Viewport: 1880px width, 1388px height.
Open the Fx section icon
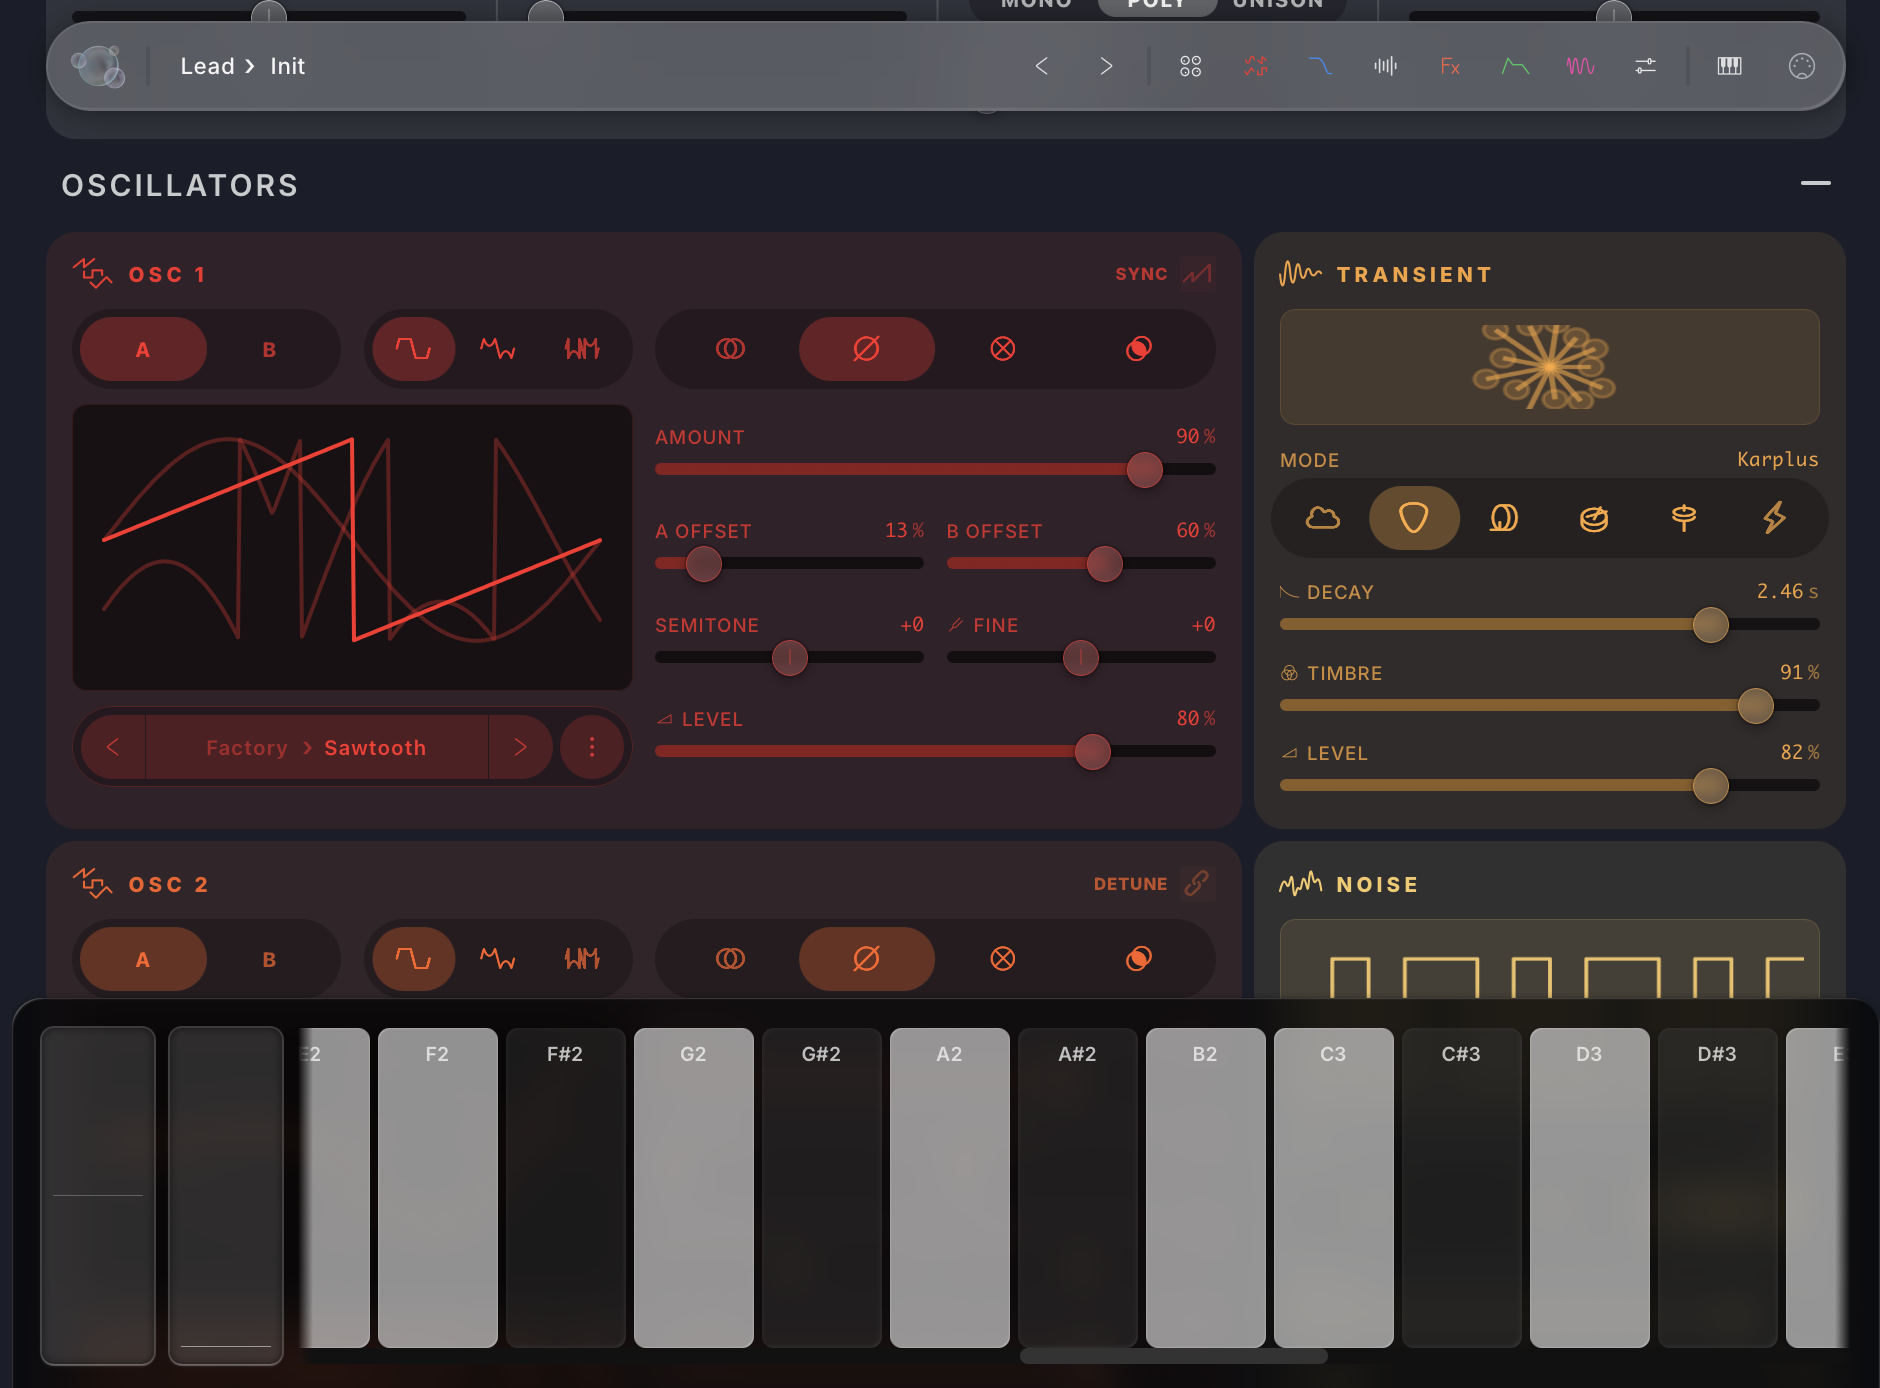[1450, 66]
